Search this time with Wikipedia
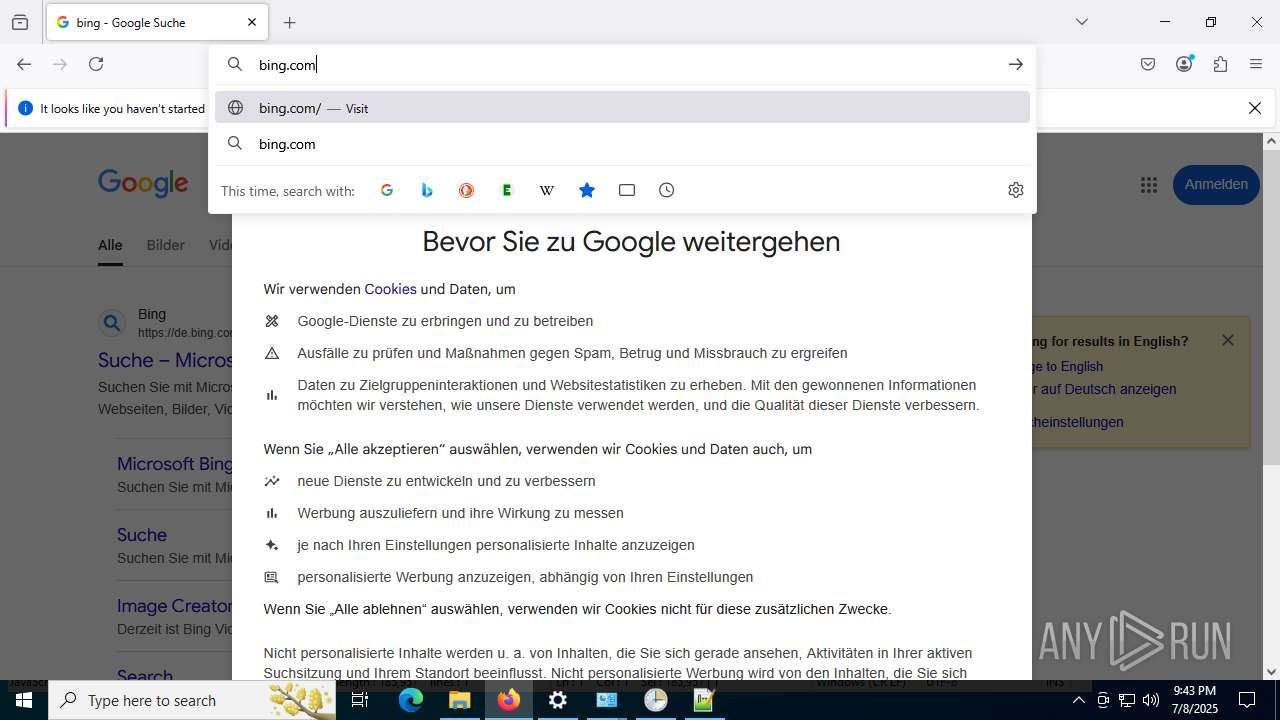 tap(547, 190)
